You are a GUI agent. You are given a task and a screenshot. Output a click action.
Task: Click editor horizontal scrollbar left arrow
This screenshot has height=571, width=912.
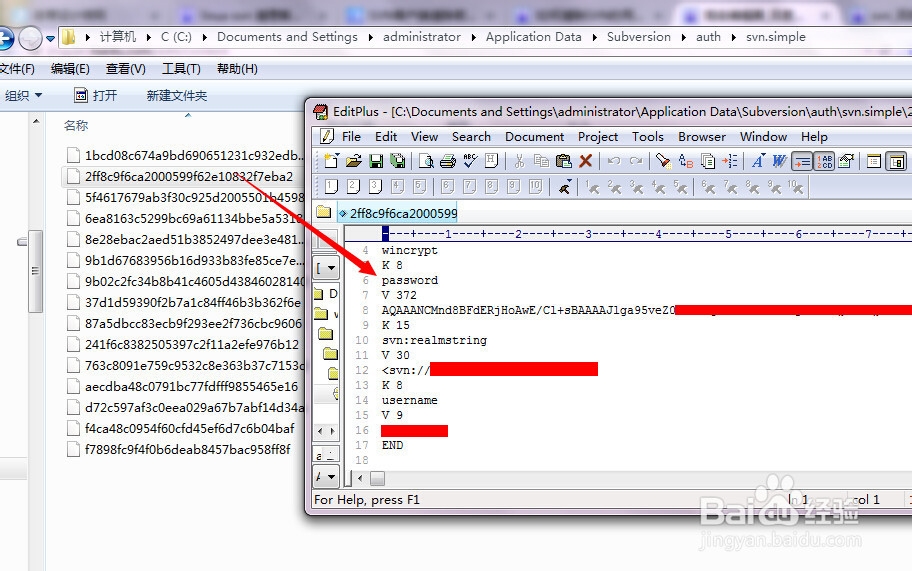tap(361, 479)
